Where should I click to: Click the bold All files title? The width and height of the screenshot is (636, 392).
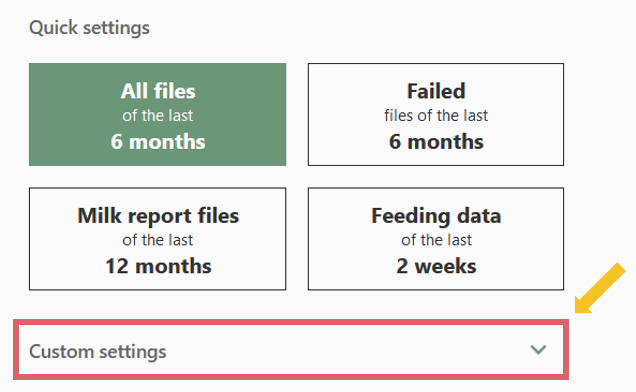158,91
